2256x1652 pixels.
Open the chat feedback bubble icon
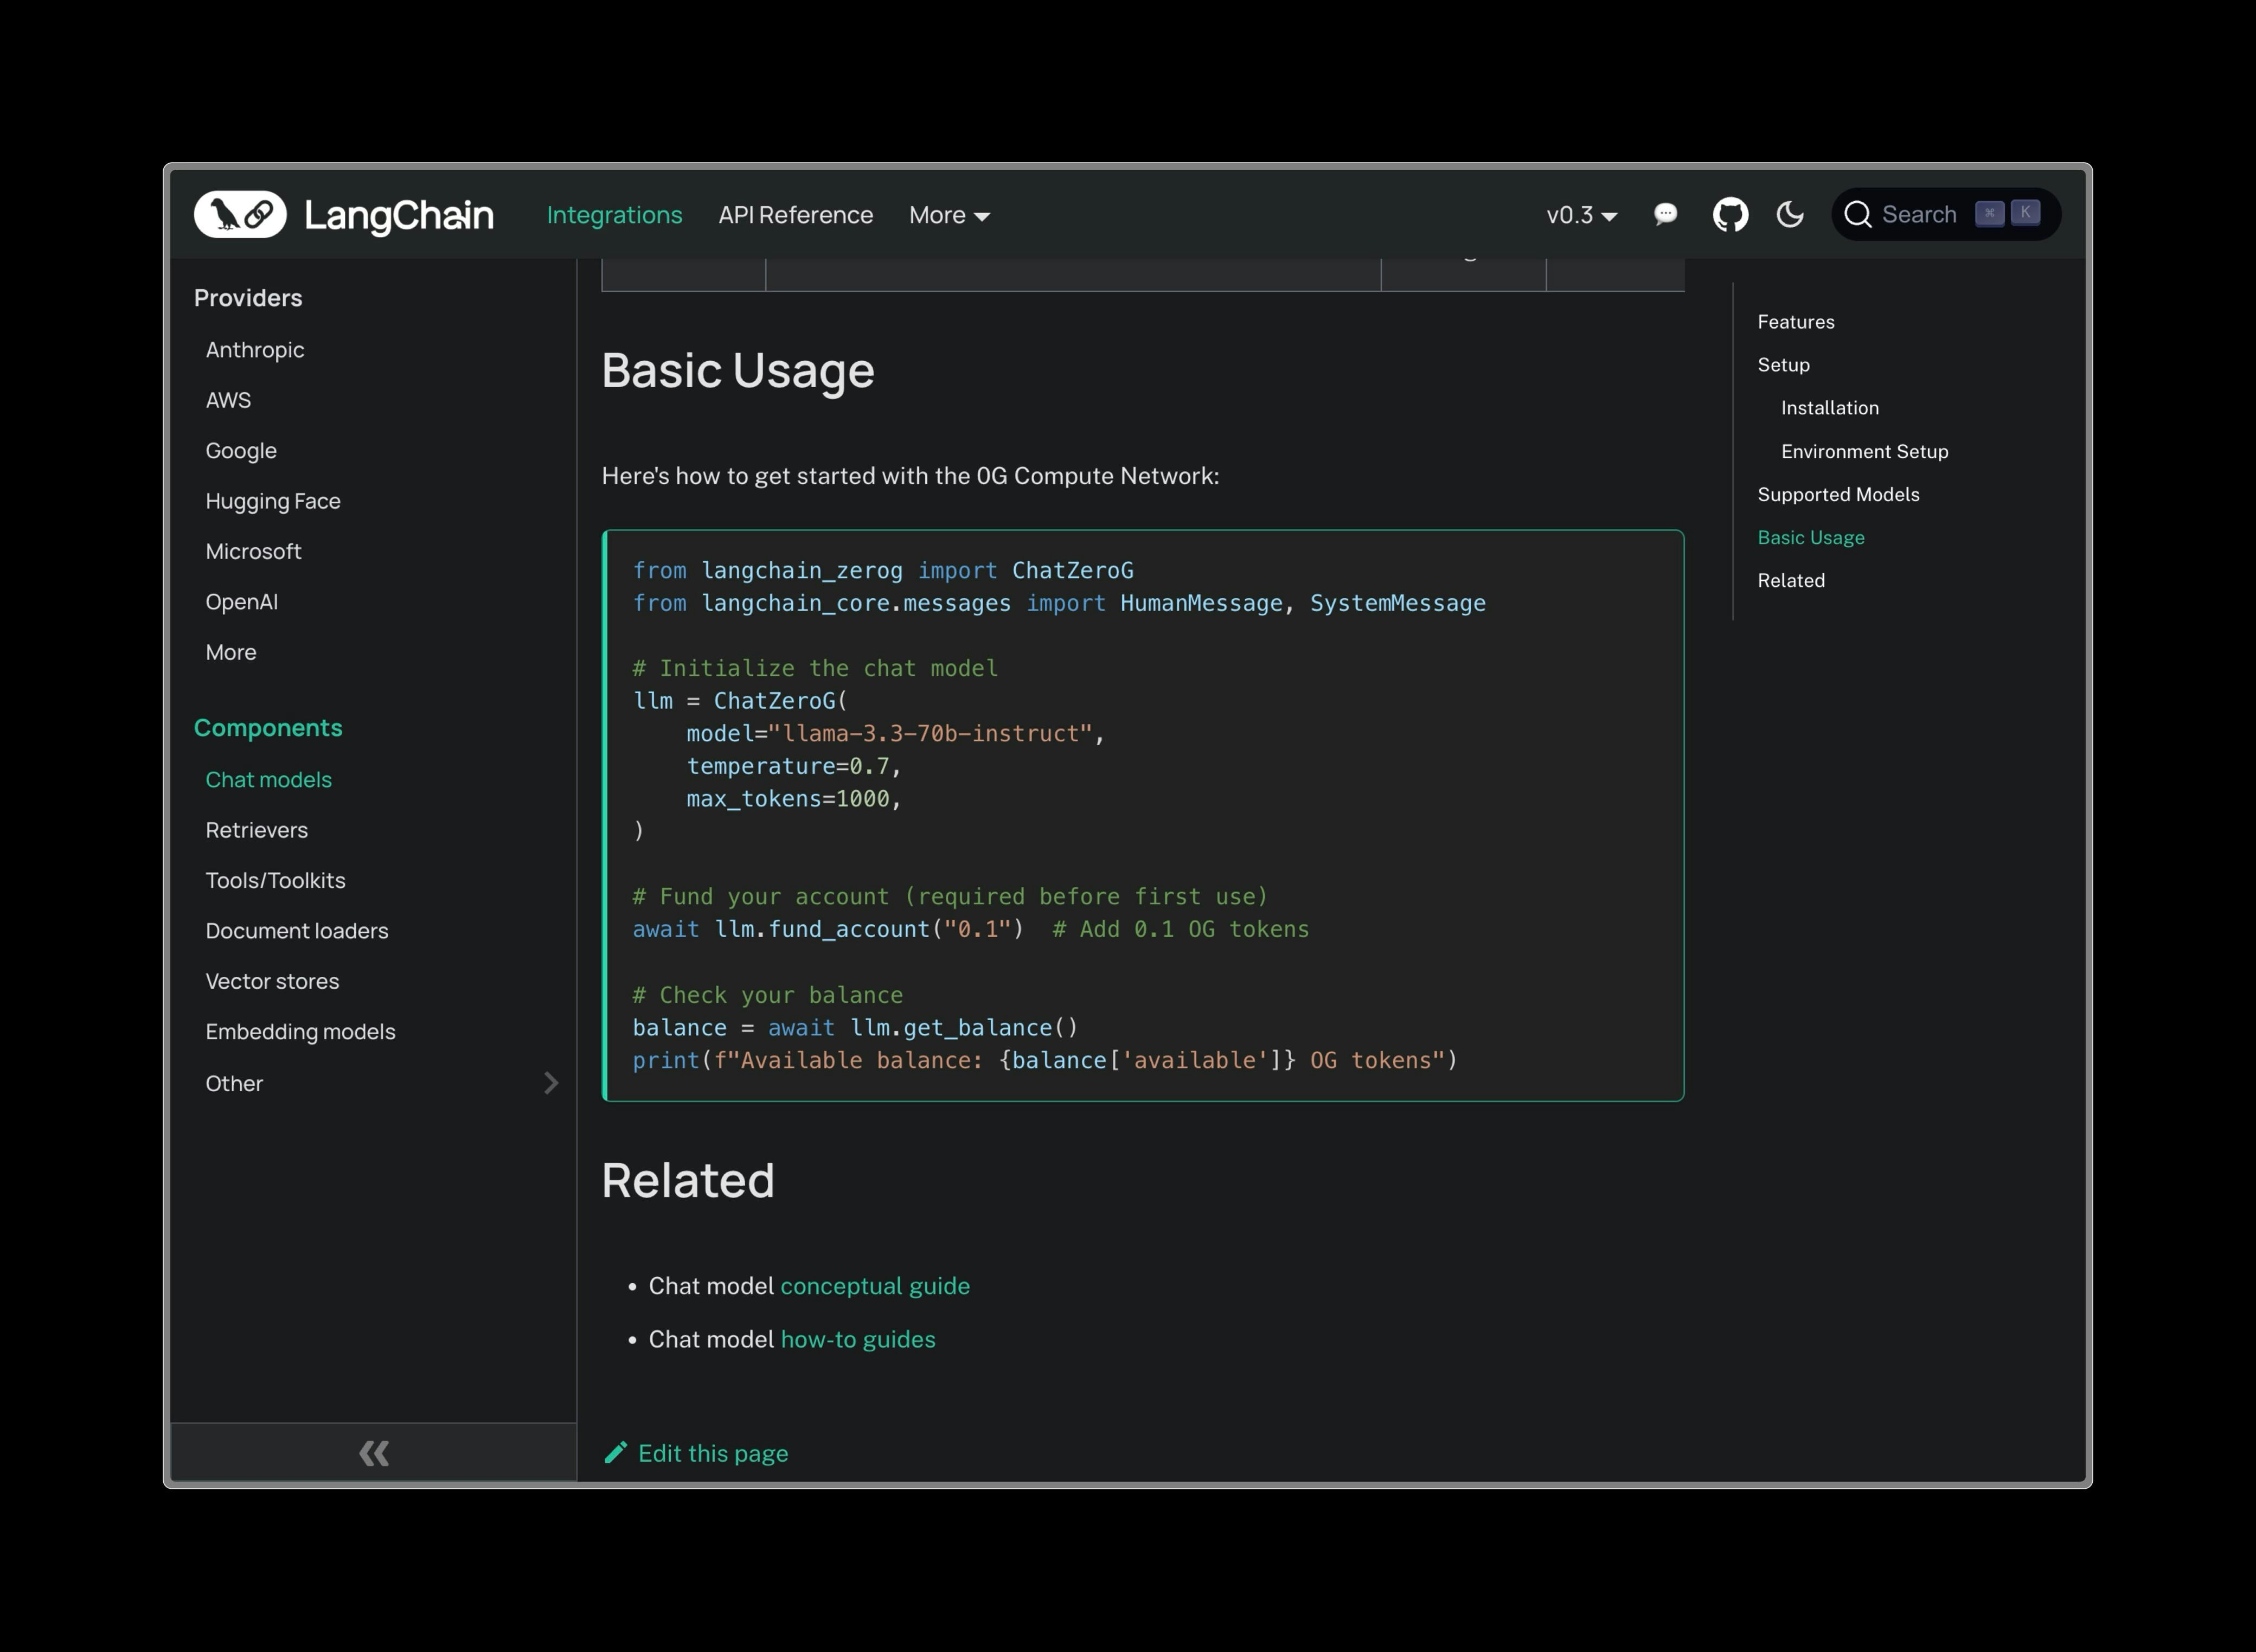coord(1665,214)
